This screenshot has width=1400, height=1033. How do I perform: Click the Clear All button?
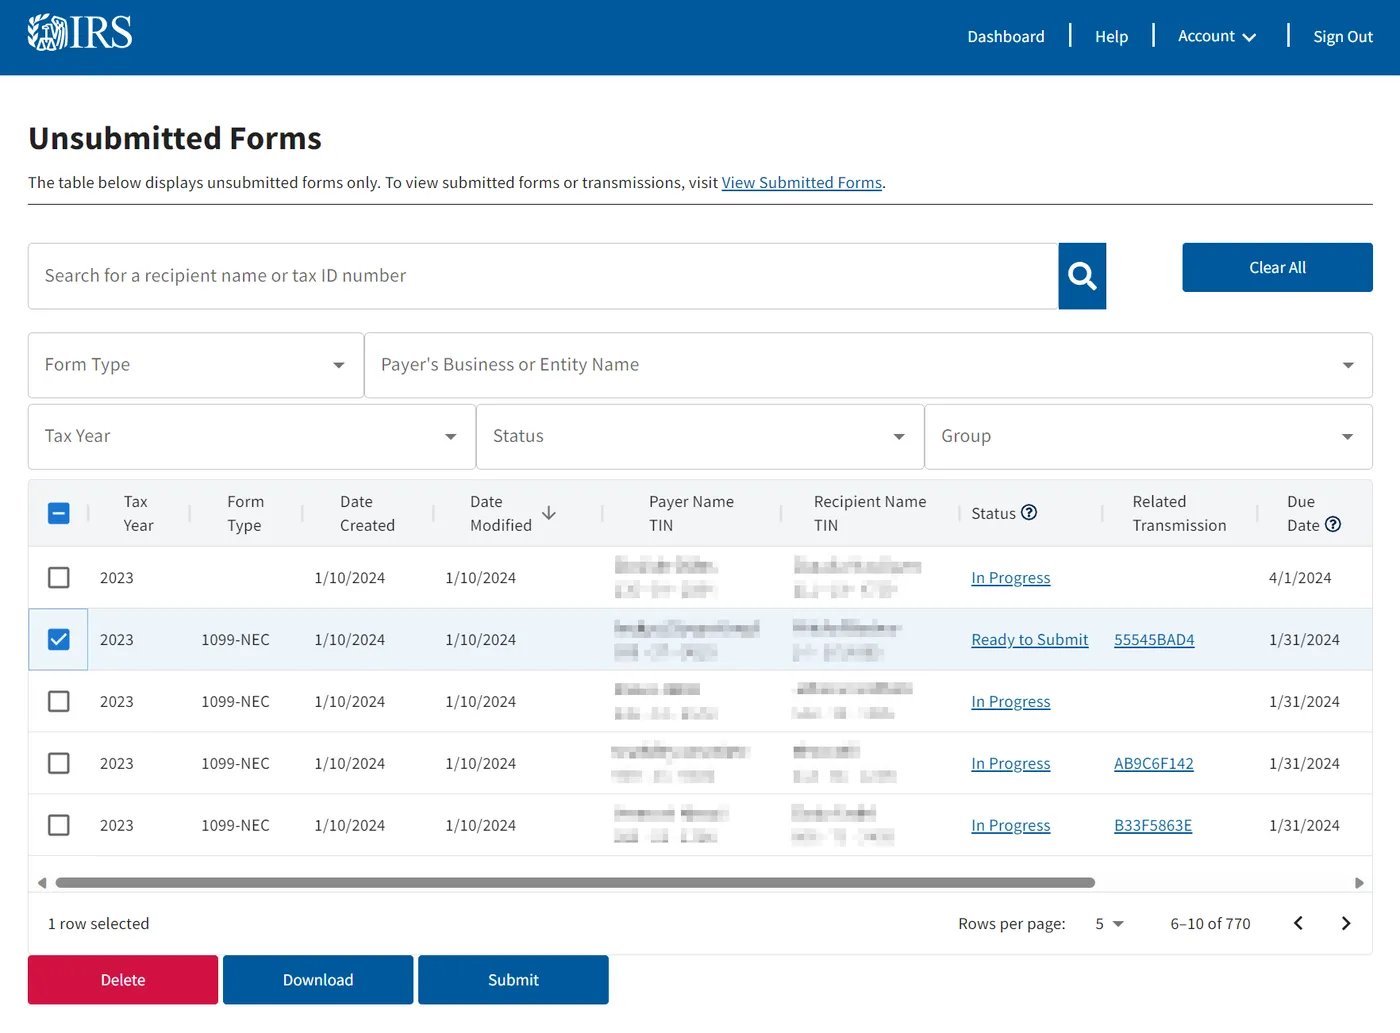click(x=1277, y=268)
